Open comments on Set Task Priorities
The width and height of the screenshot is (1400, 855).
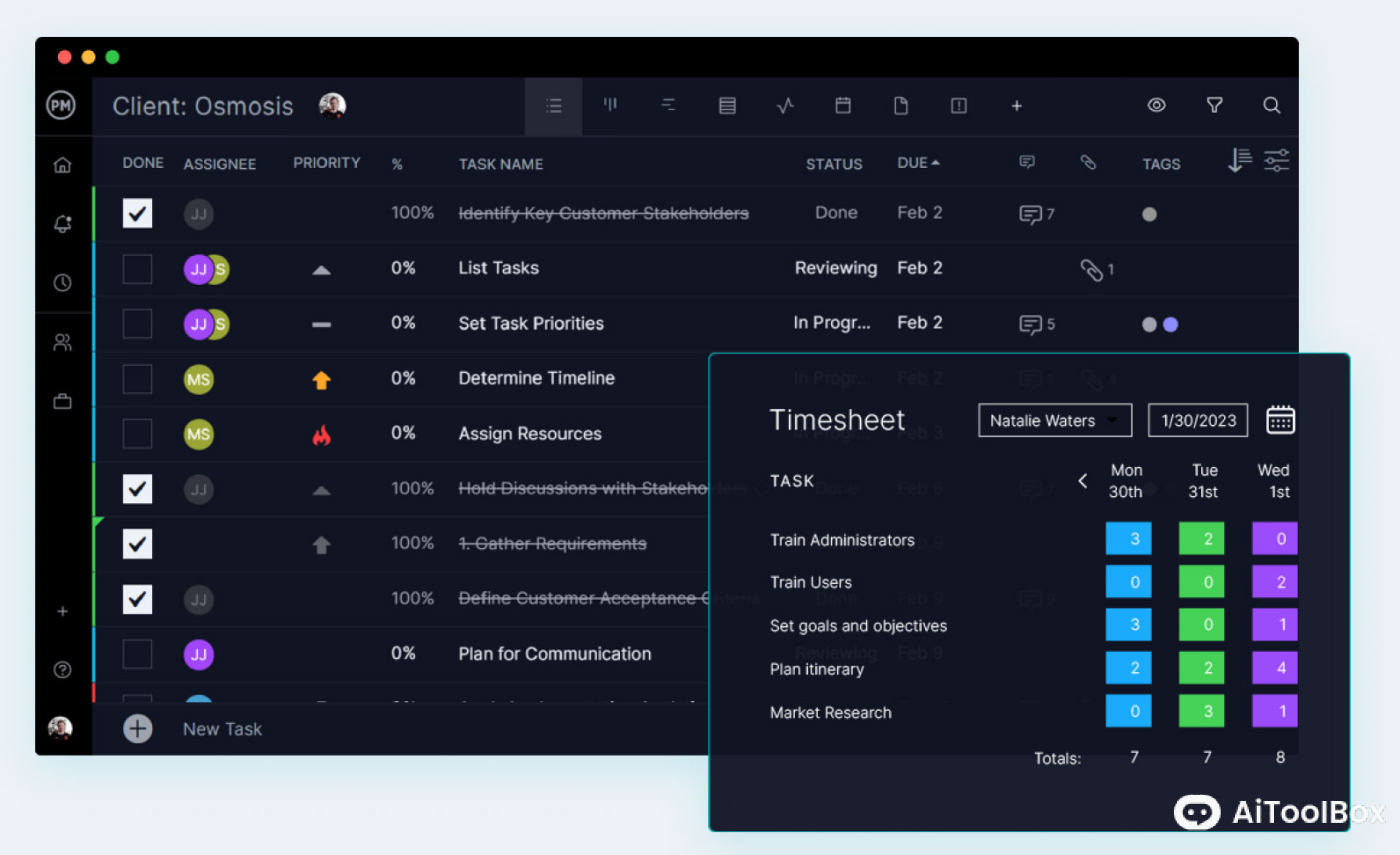(1030, 324)
